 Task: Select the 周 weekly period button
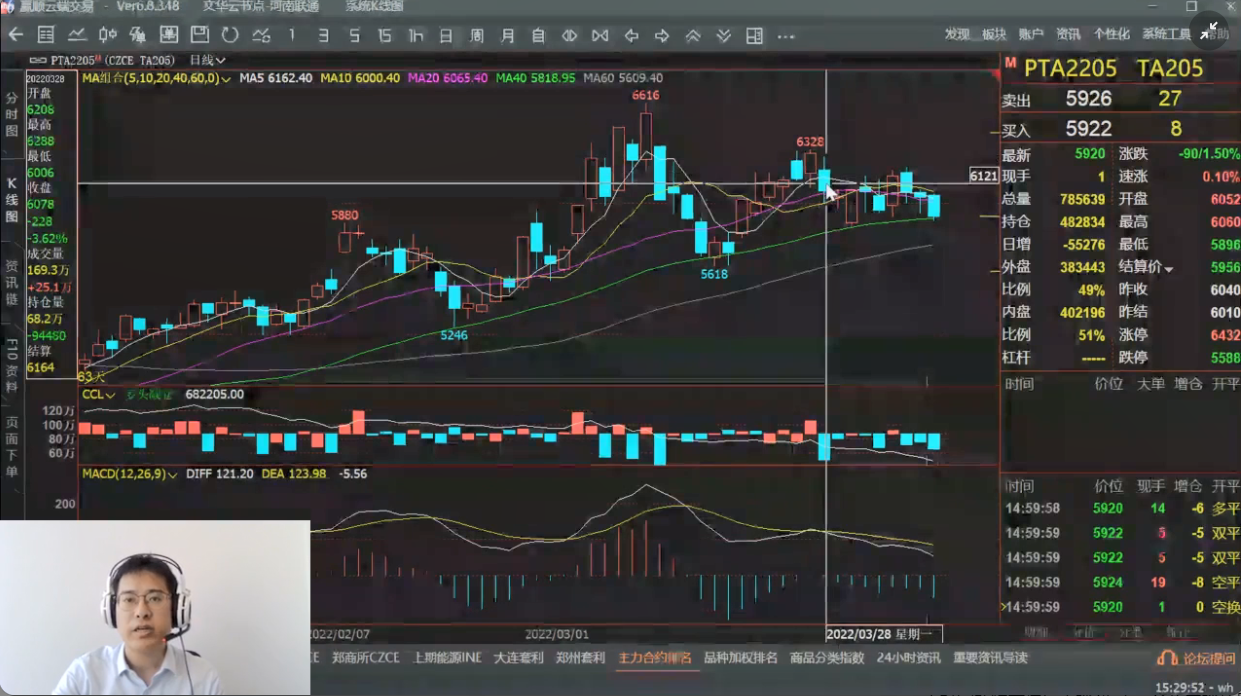click(477, 36)
